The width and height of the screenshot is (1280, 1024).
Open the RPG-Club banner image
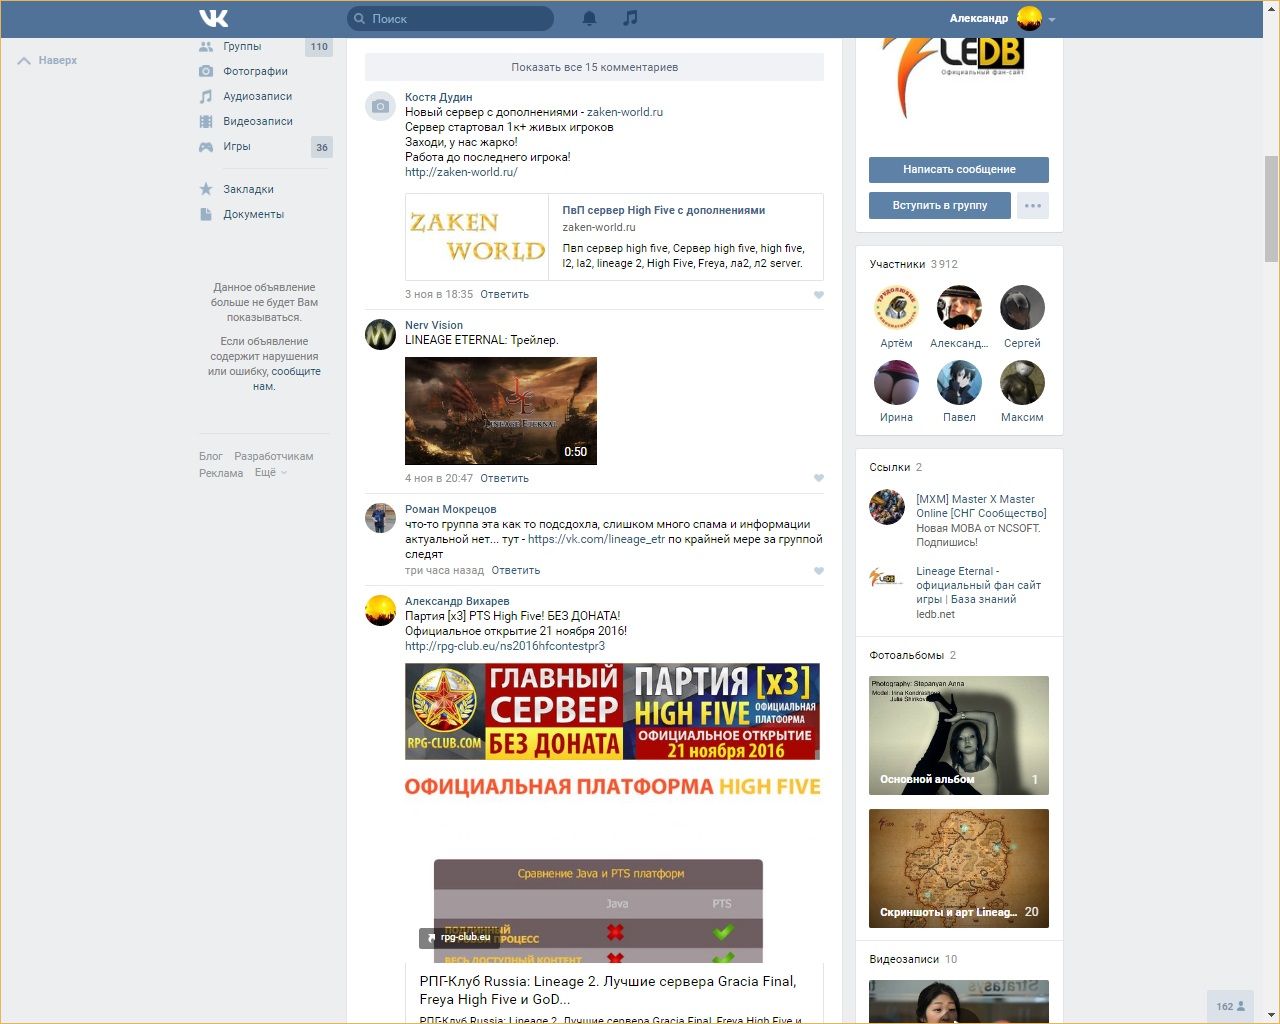pos(612,712)
